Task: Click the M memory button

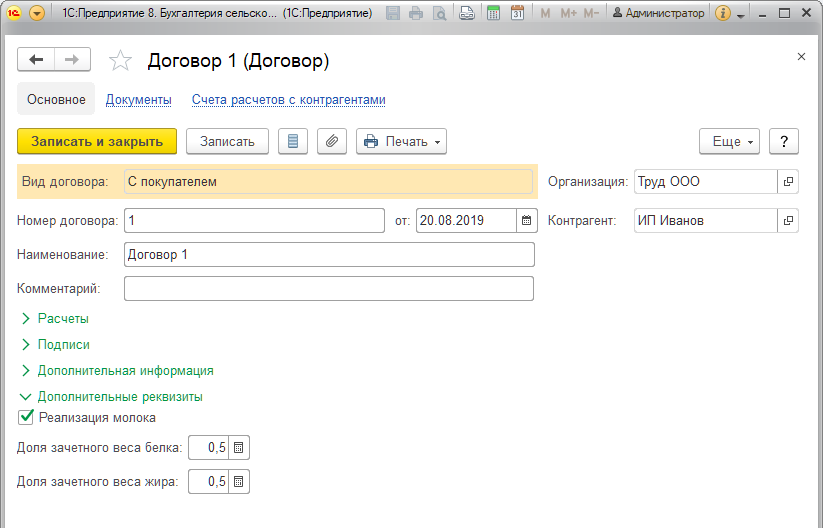Action: [x=545, y=13]
